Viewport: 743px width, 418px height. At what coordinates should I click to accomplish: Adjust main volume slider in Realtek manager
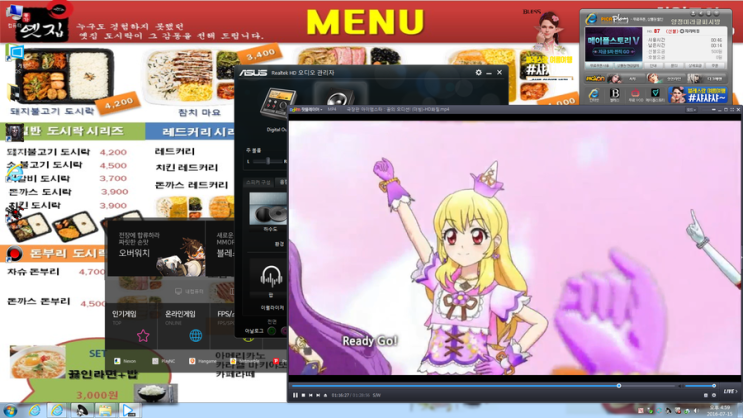point(268,162)
